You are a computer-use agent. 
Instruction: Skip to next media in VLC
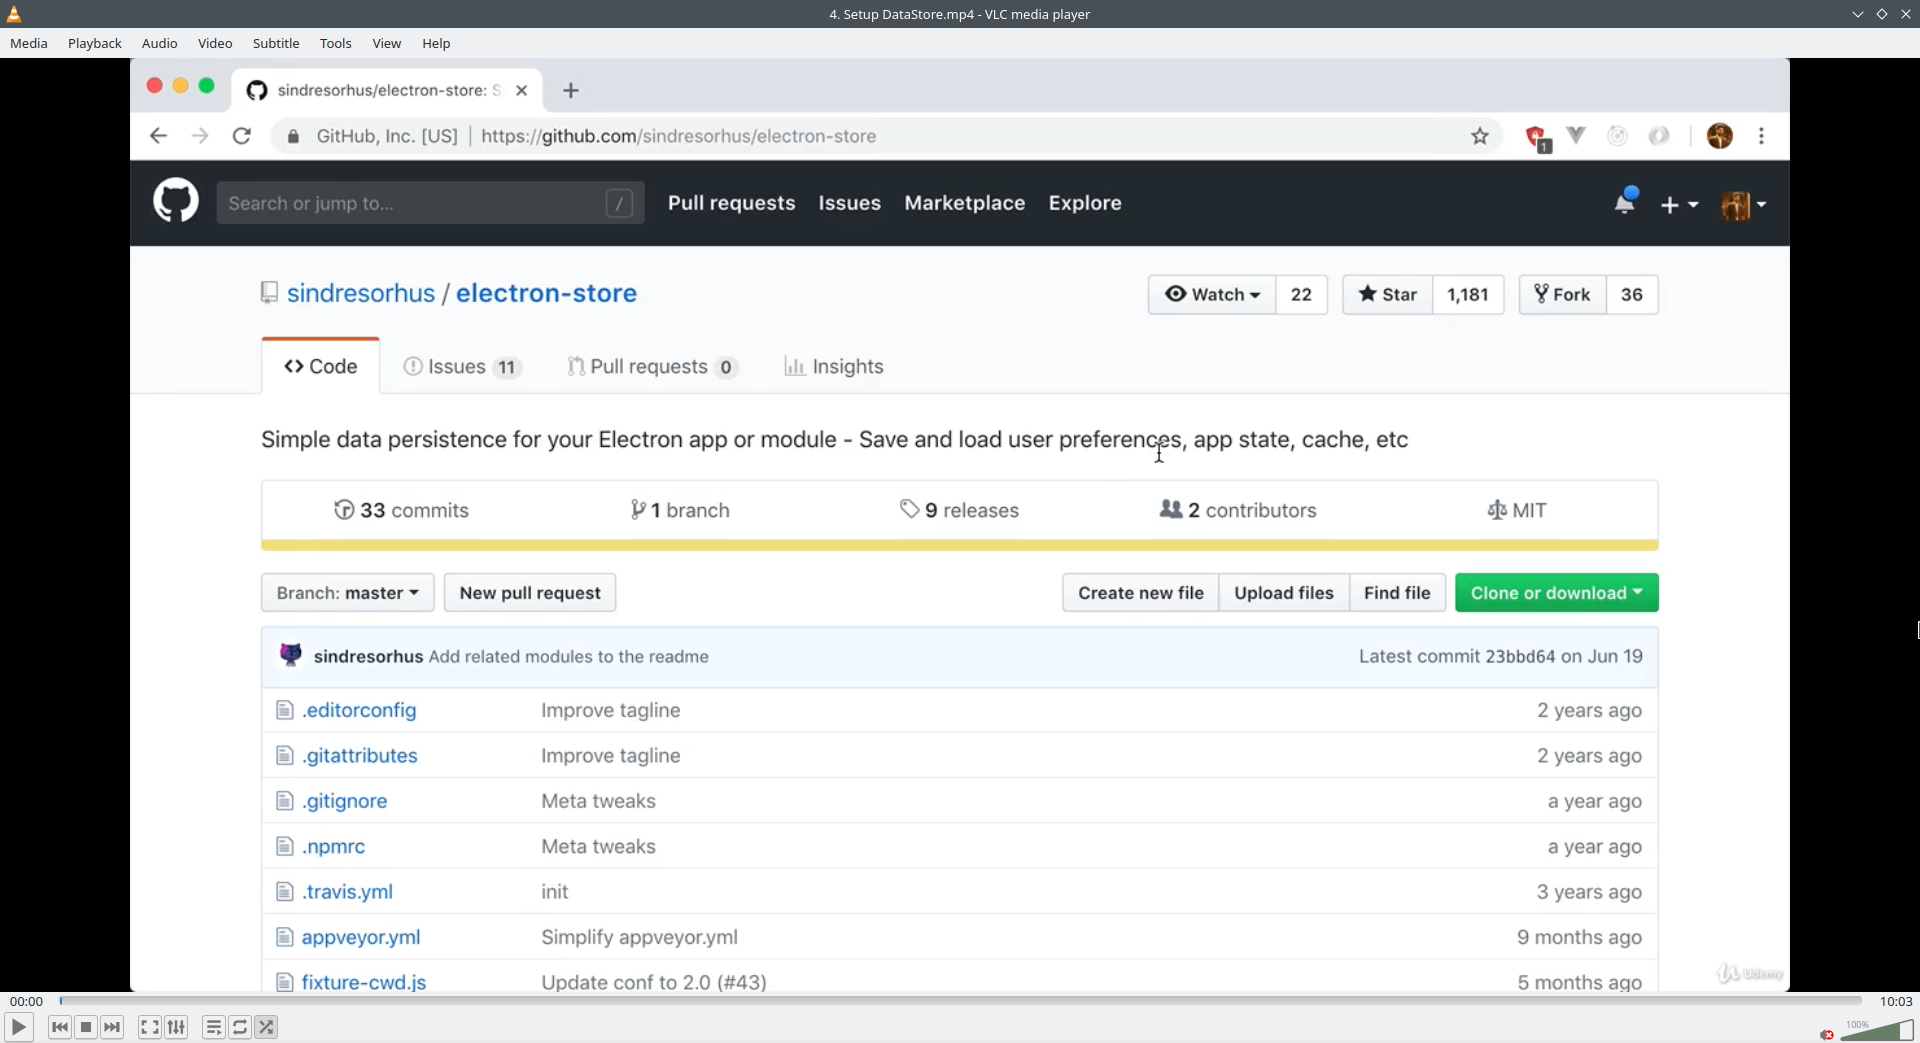coord(112,1027)
